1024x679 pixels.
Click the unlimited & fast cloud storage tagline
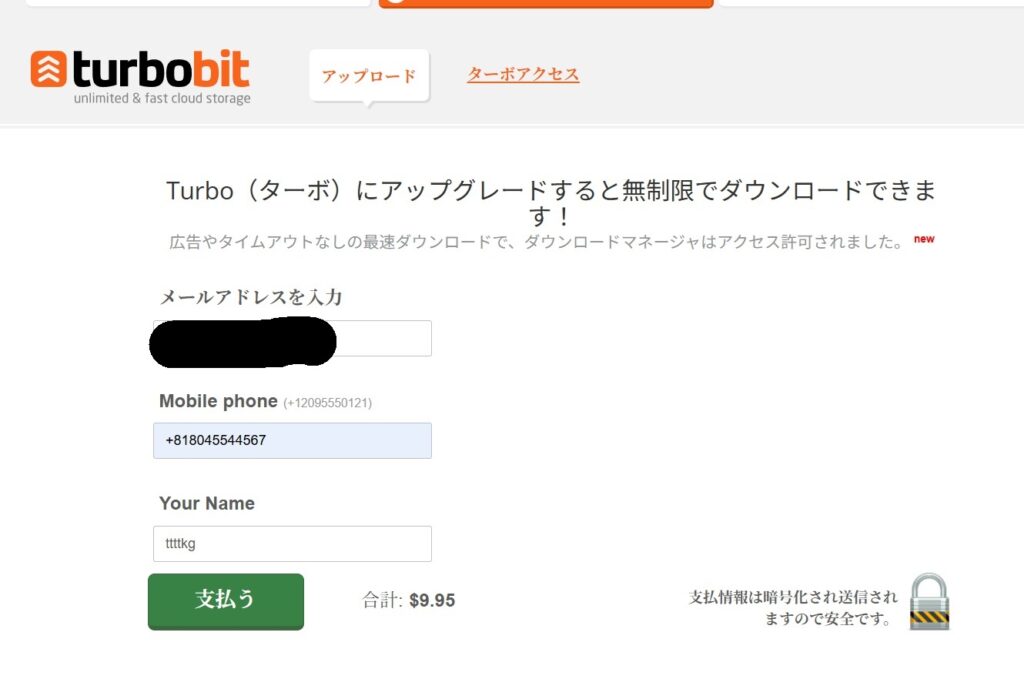coord(162,99)
